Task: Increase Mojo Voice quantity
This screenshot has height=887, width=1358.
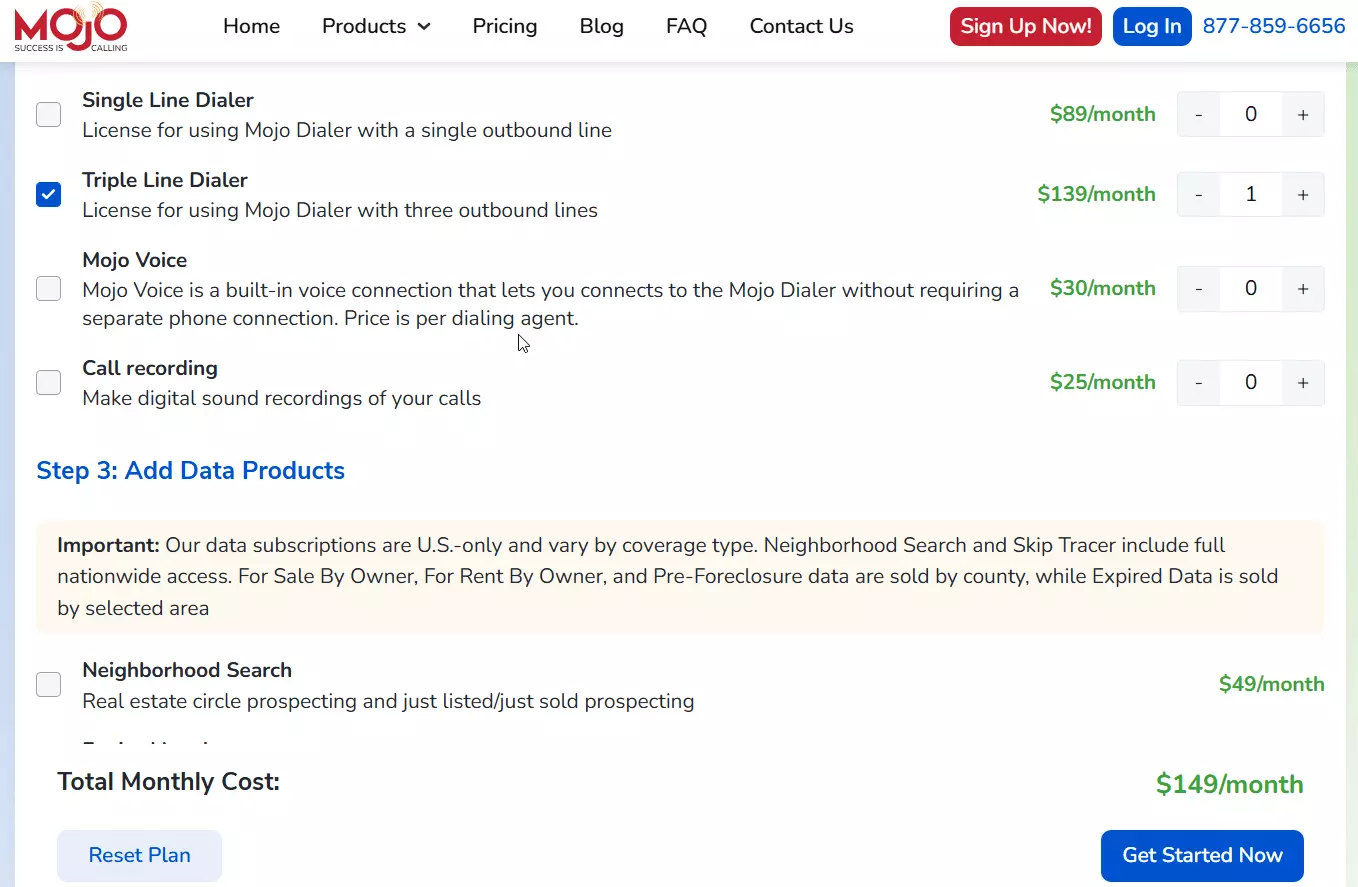Action: pyautogui.click(x=1303, y=289)
